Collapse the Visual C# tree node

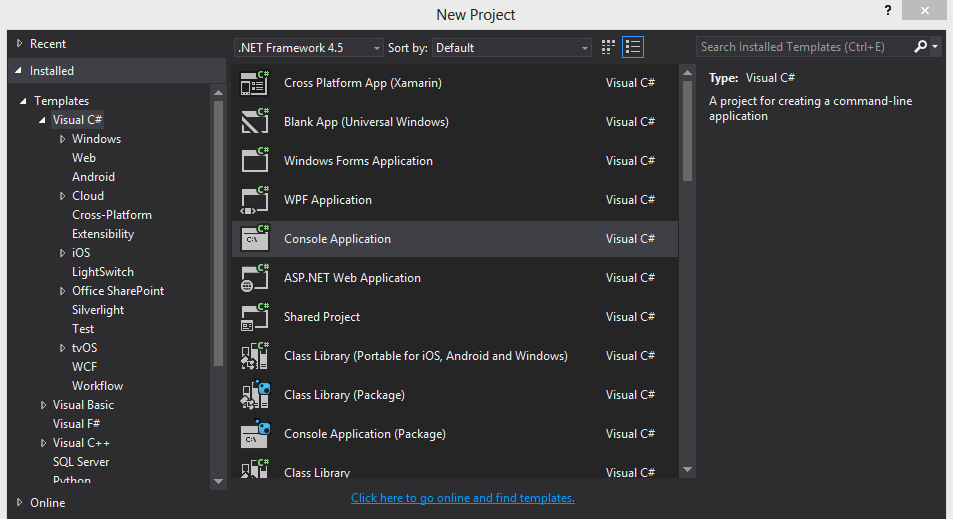43,120
